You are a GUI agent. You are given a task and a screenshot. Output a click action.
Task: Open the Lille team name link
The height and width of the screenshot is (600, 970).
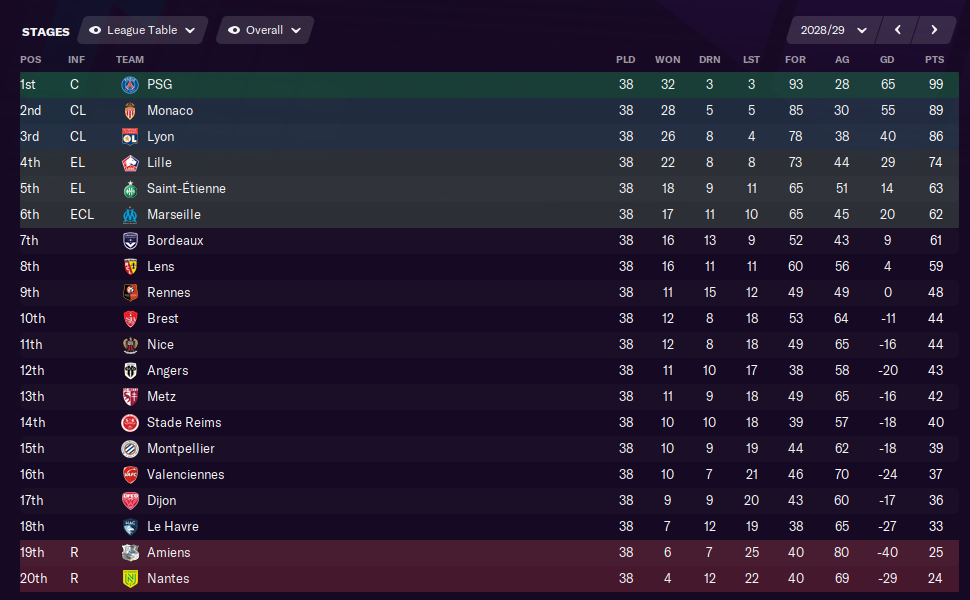(x=159, y=163)
